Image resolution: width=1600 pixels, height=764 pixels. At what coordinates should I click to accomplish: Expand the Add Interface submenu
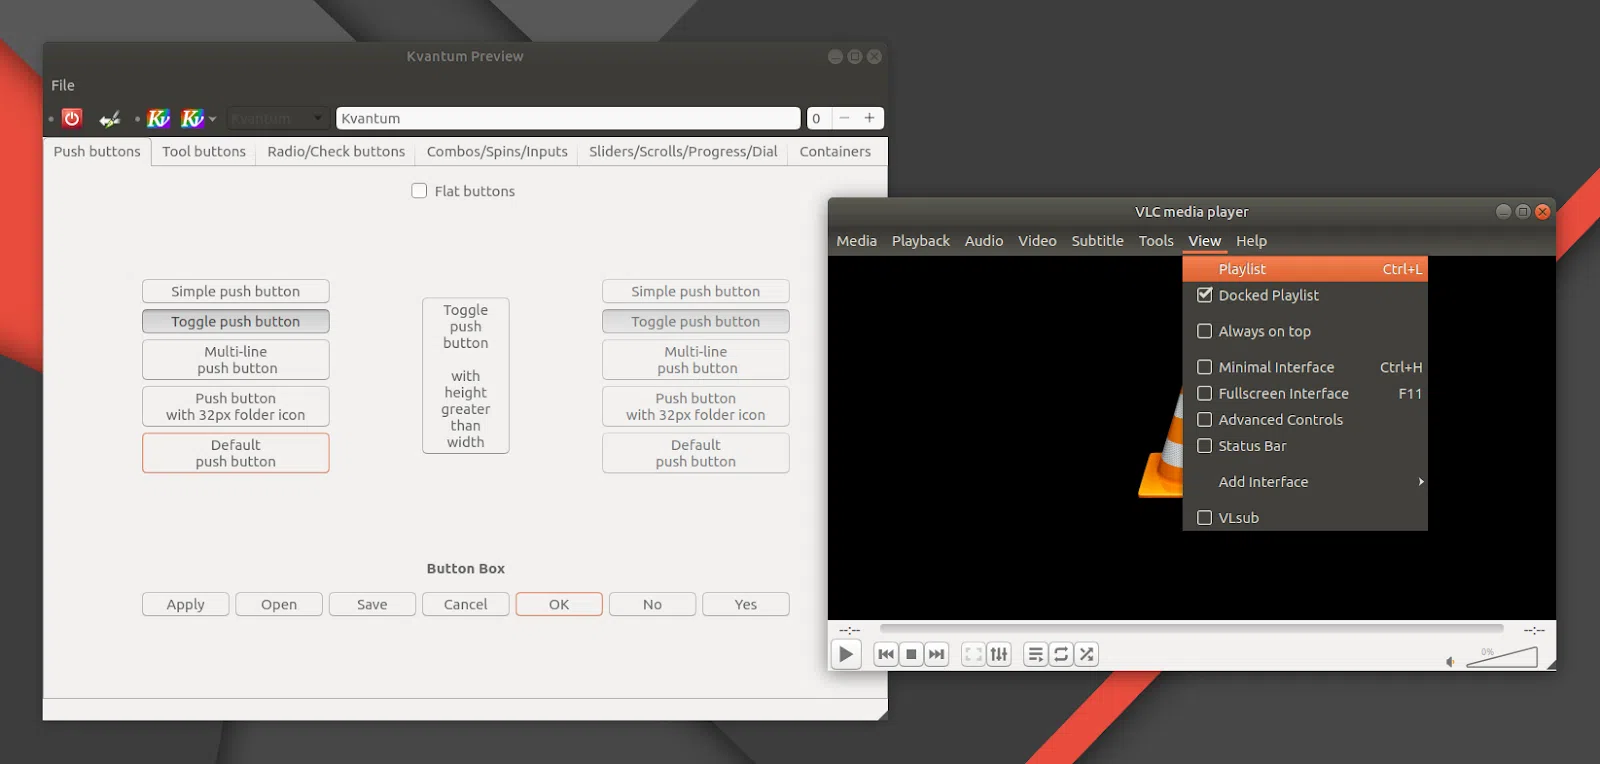tap(1305, 482)
